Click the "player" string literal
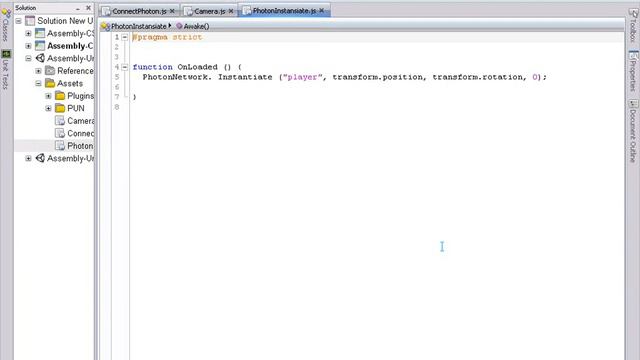The width and height of the screenshot is (640, 360). pos(302,77)
